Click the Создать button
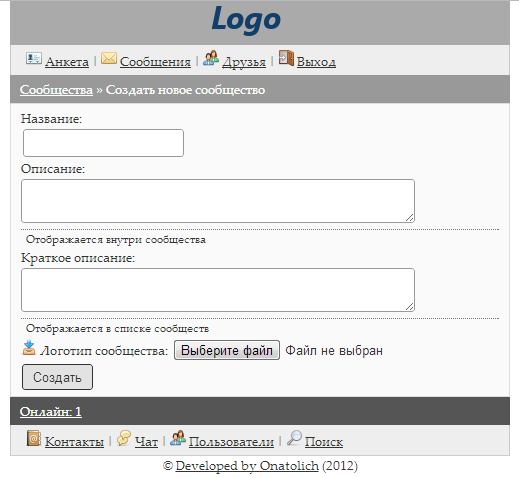Viewport: 519px width, 478px height. (57, 377)
